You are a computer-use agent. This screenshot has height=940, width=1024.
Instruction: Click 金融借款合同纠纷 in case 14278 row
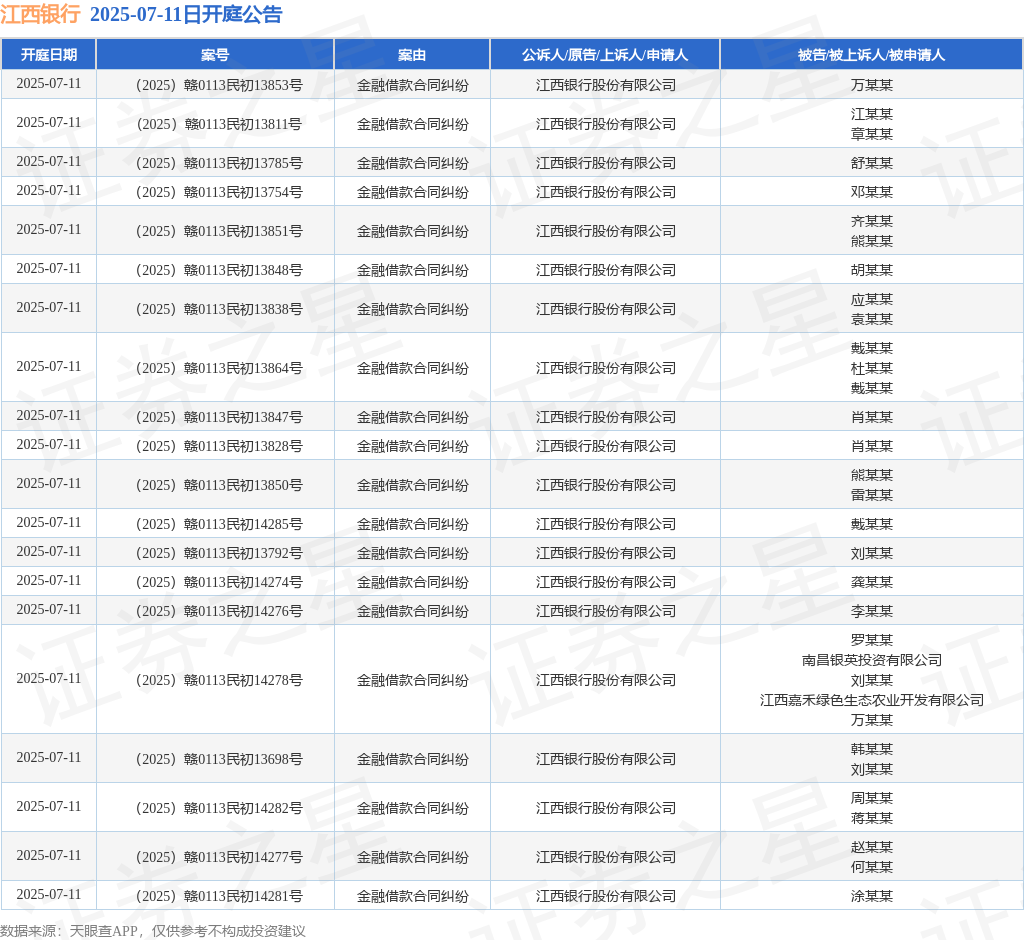(x=412, y=680)
